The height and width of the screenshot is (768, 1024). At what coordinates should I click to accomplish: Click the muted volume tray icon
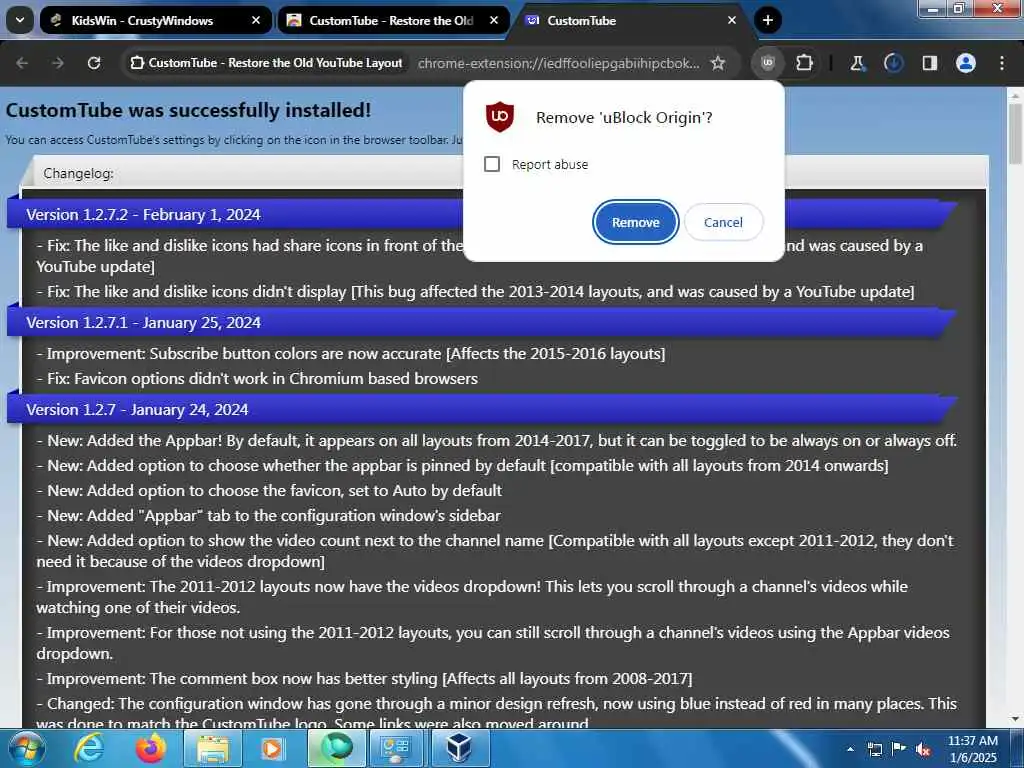pos(923,749)
